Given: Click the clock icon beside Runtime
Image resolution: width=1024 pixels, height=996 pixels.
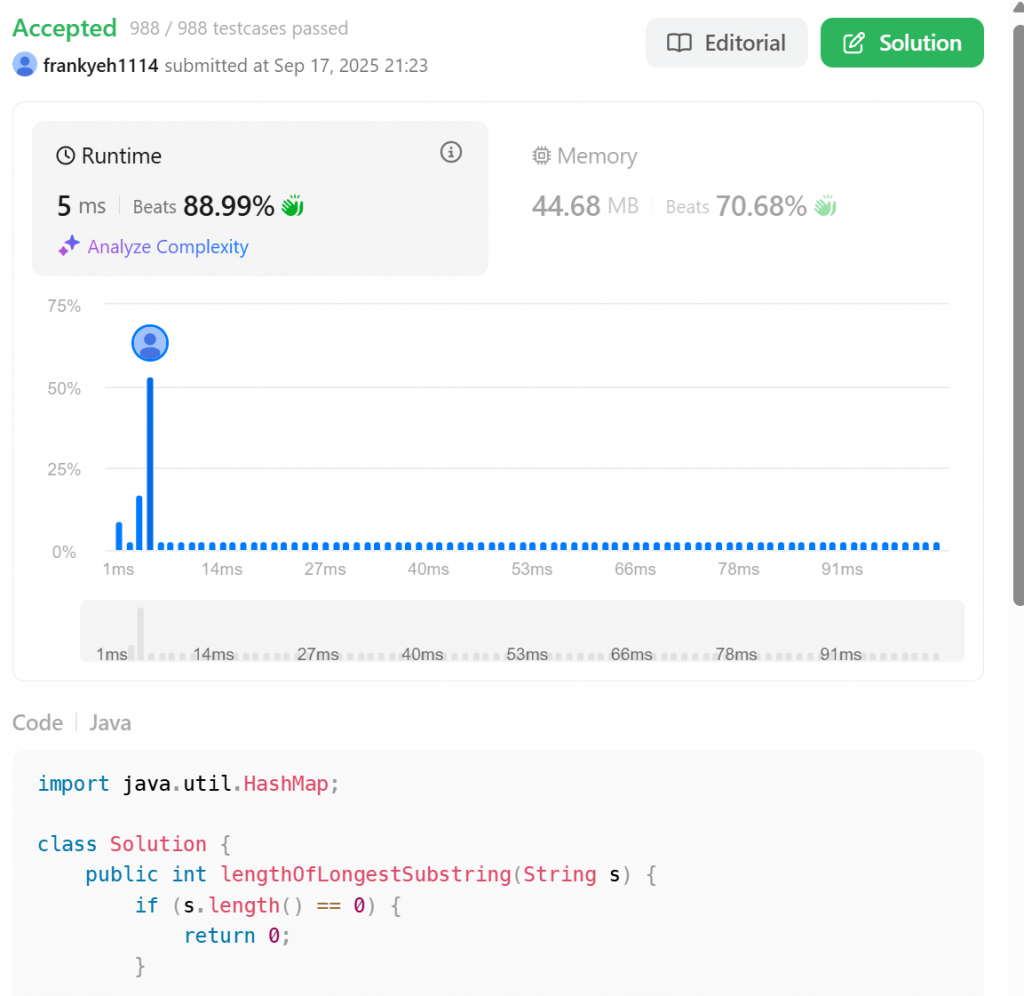Looking at the screenshot, I should coord(66,156).
